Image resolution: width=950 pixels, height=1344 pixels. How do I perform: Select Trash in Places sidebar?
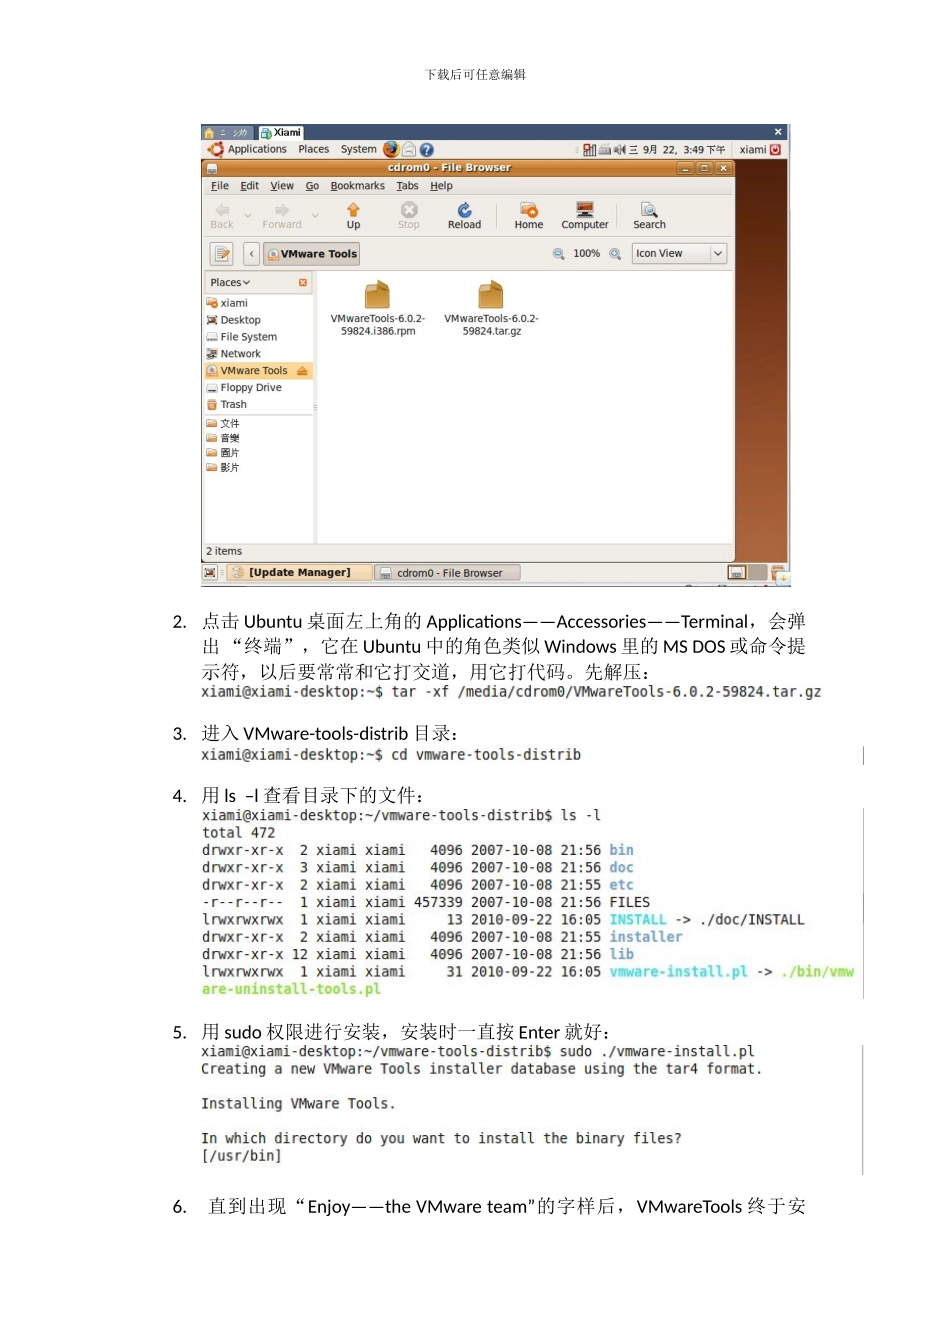pos(258,405)
